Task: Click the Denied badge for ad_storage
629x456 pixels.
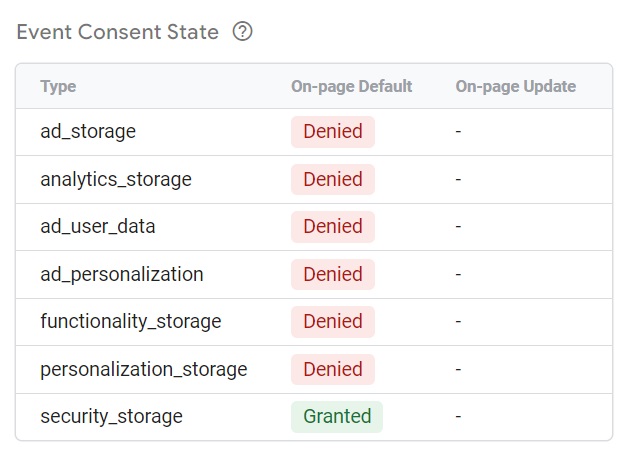Action: pos(333,132)
